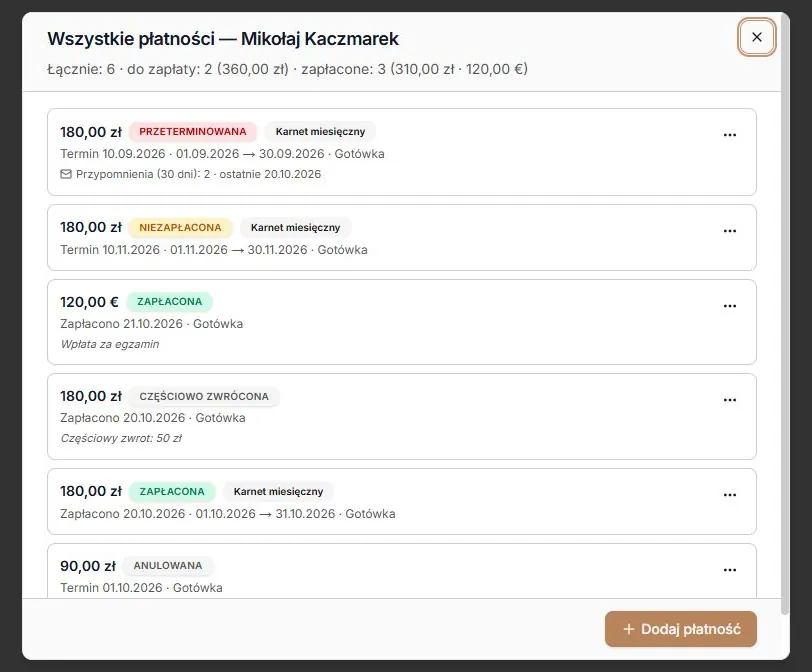Open options menu for CZĘŚCIOWO ZWRÓCONA payment
Image resolution: width=812 pixels, height=672 pixels.
(730, 400)
